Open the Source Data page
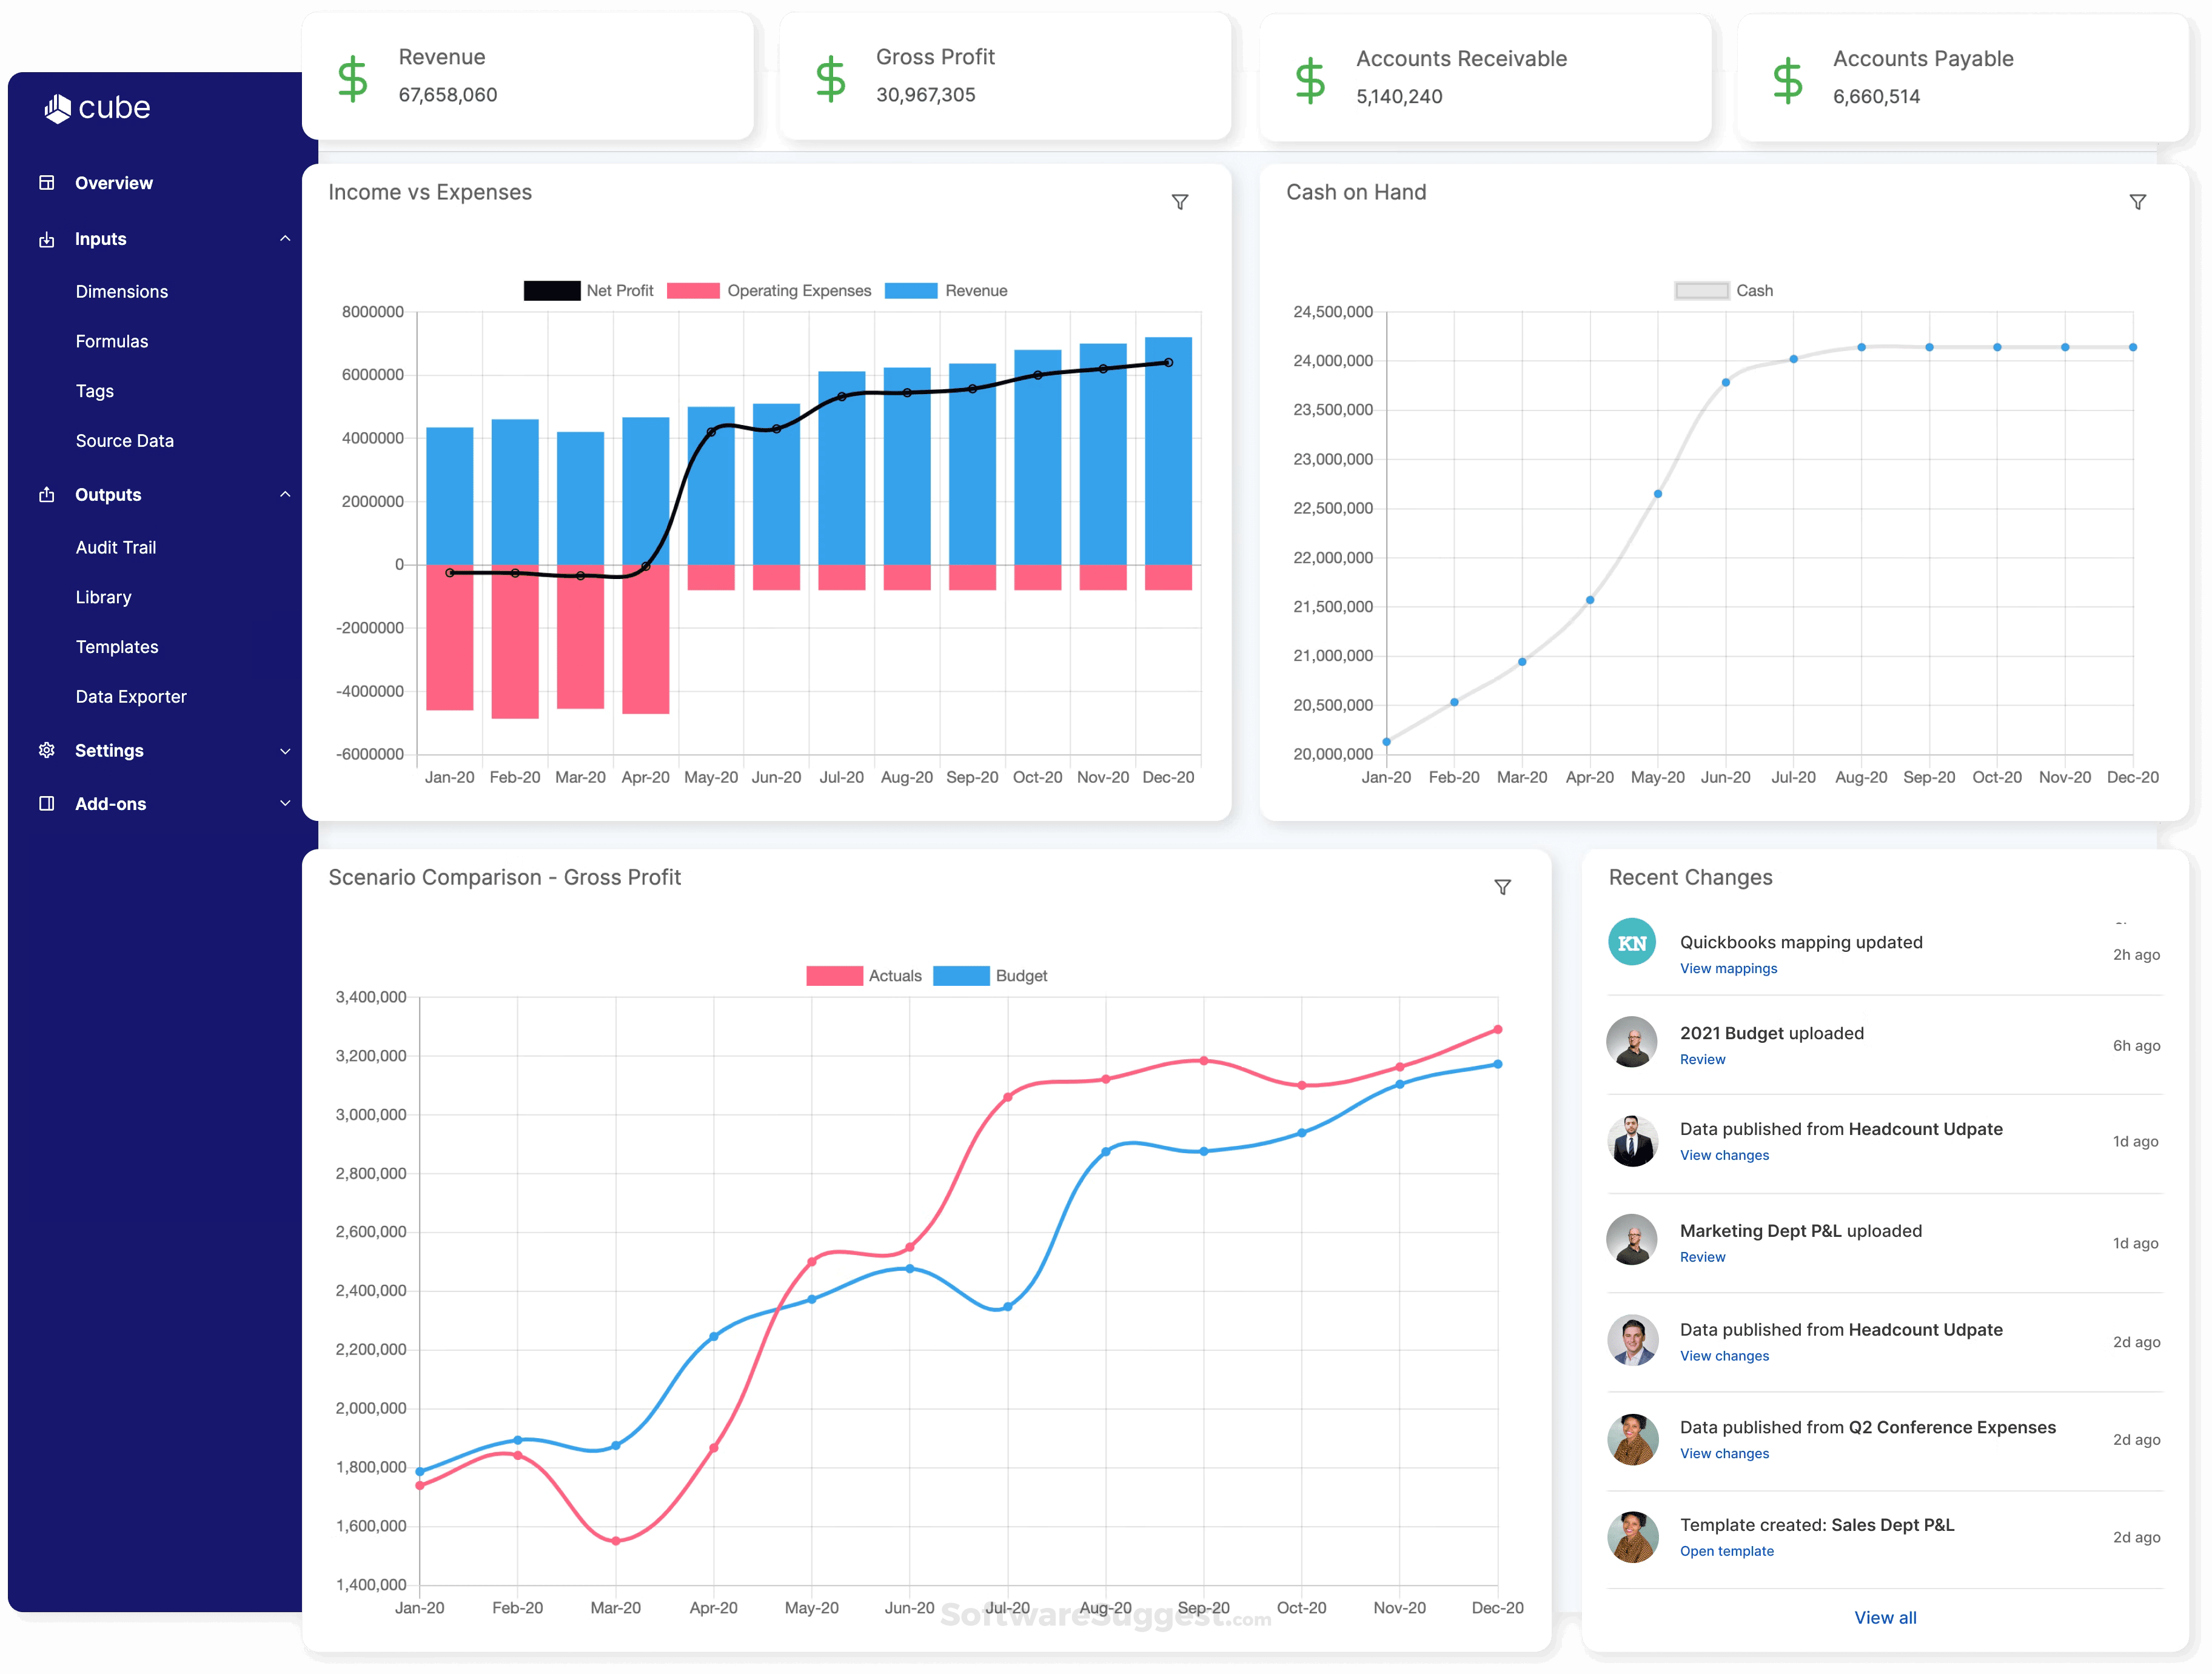Screen dimensions: 2212x1674 (125, 440)
